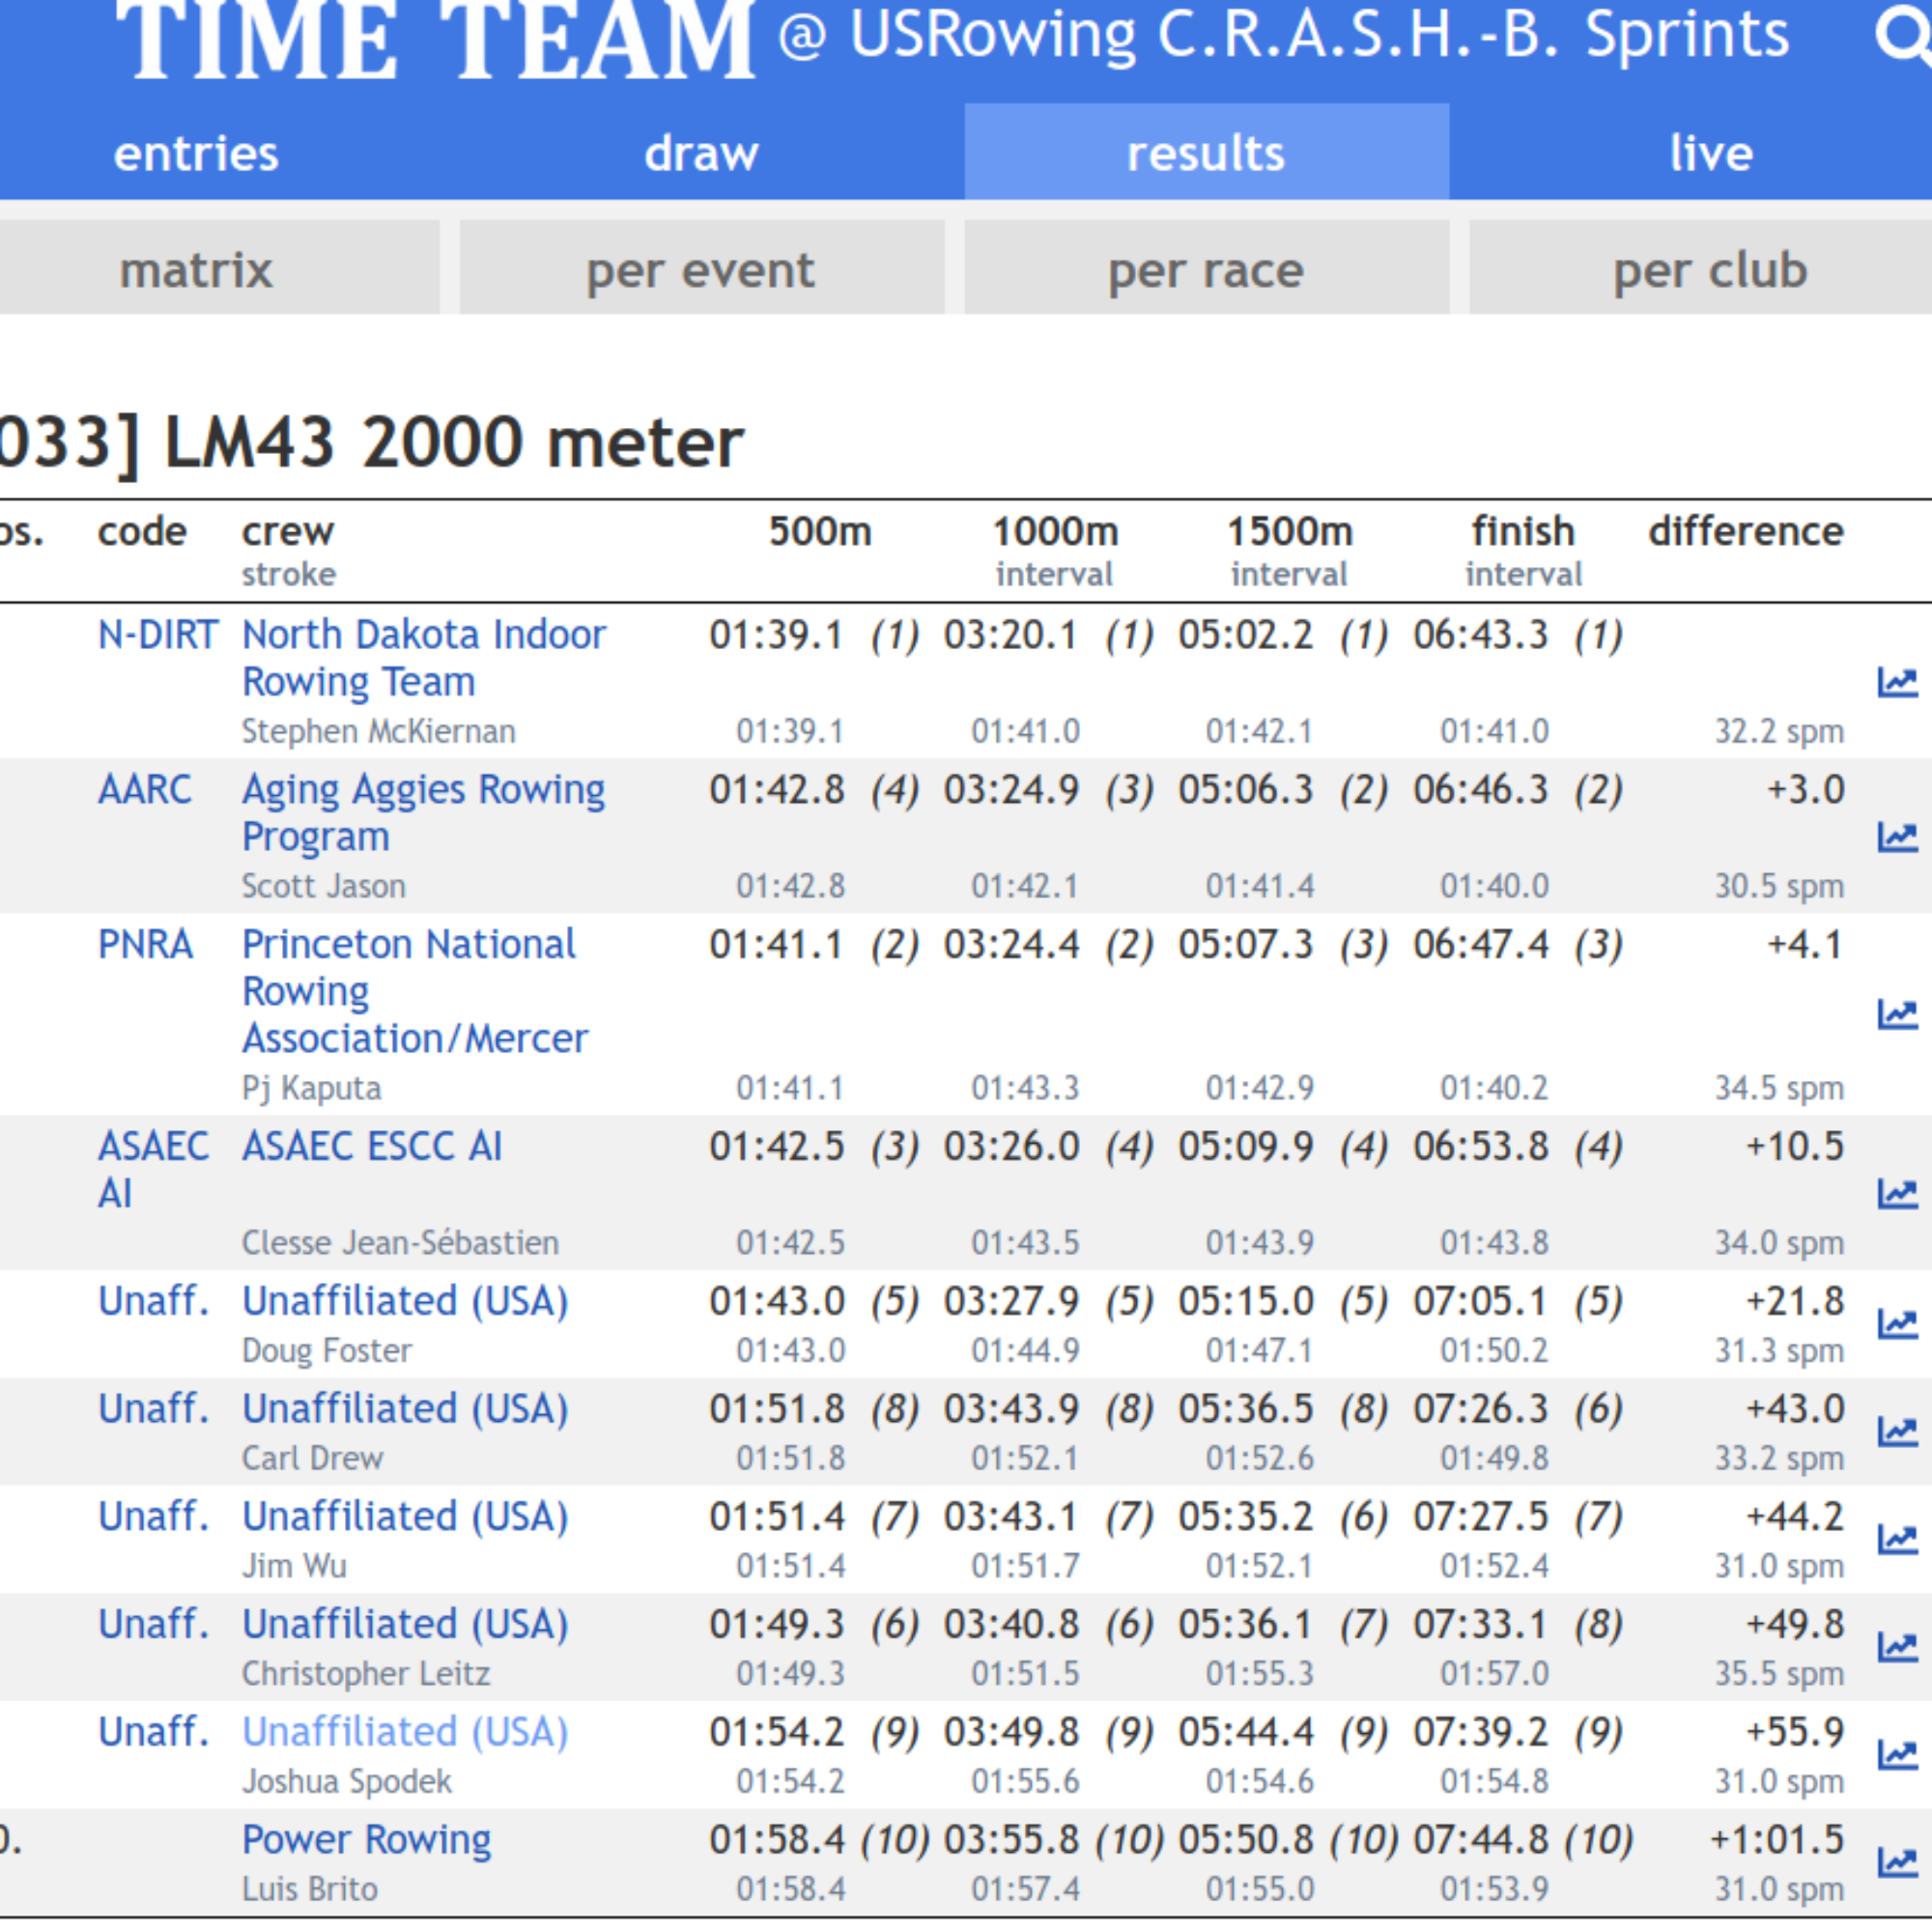The width and height of the screenshot is (1932, 1932).
Task: Open the PNRA club code link
Action: (x=145, y=944)
